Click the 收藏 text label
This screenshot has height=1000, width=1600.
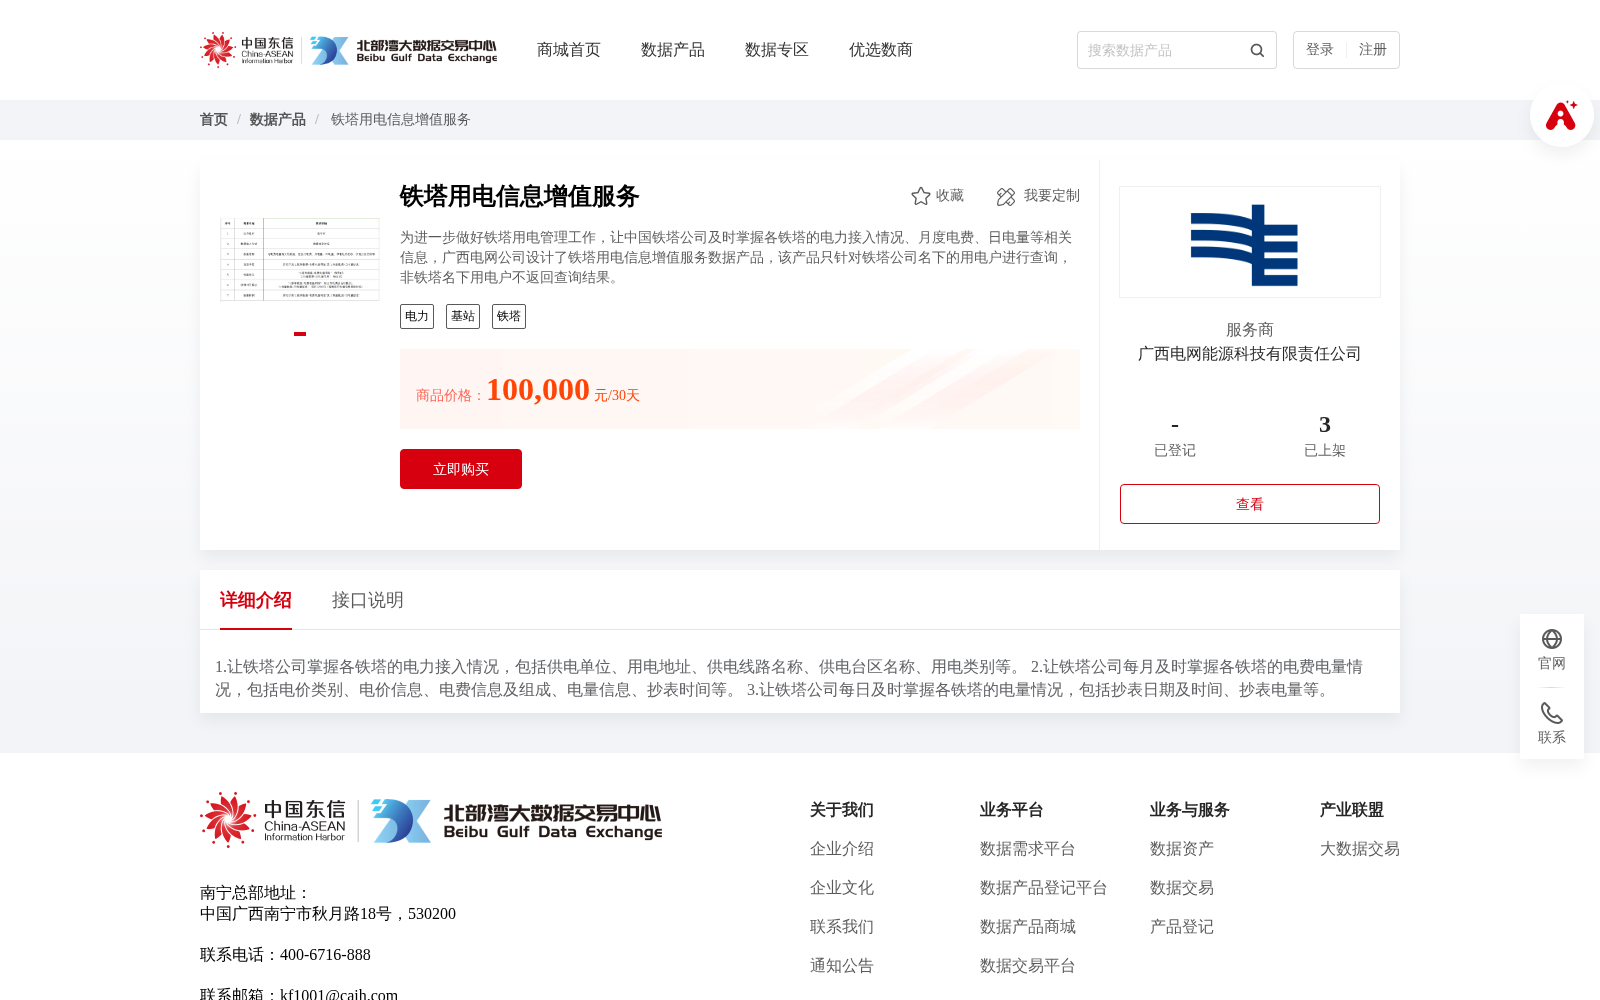point(950,196)
